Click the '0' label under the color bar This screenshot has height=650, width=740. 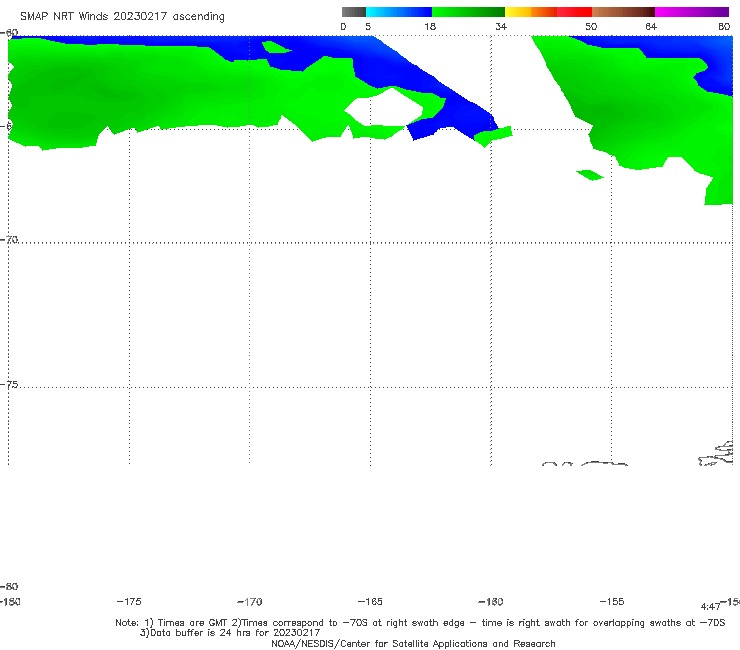pos(344,27)
